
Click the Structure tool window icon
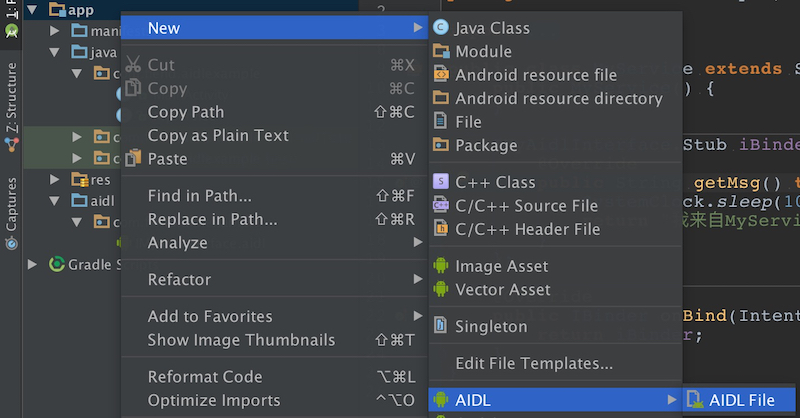tap(11, 145)
